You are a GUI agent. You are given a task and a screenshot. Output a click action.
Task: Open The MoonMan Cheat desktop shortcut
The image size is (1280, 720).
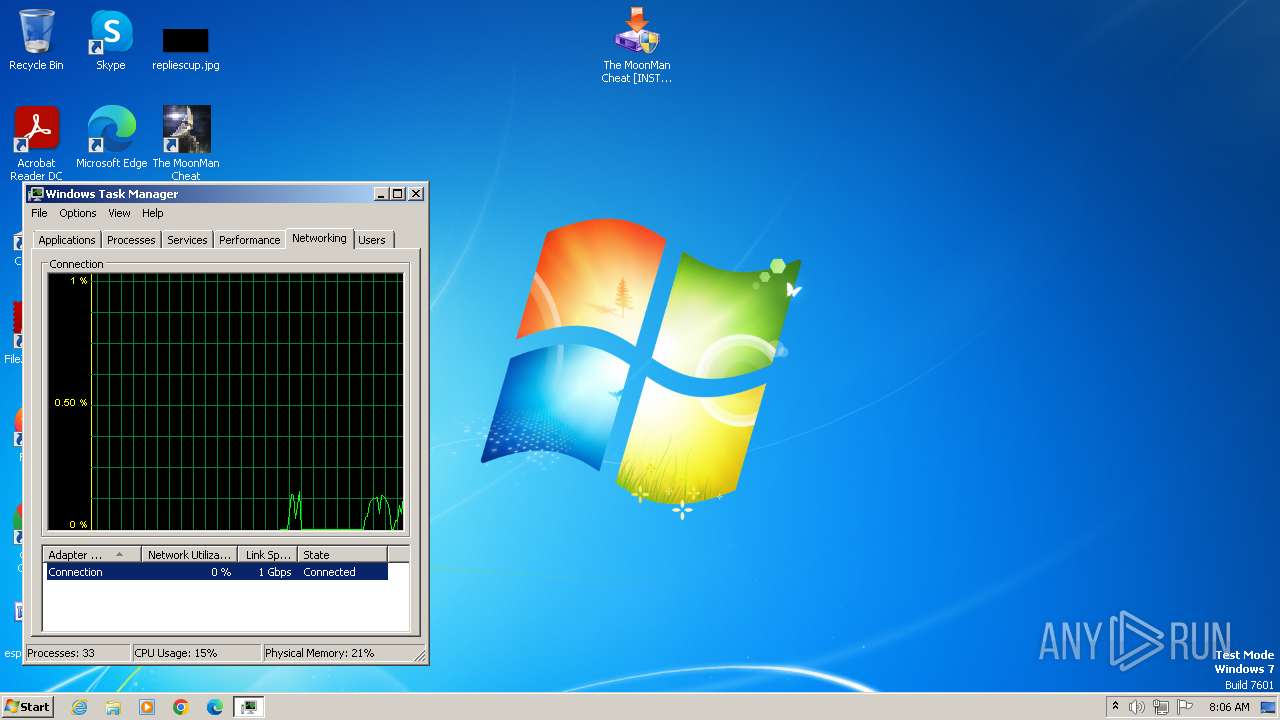(x=186, y=143)
